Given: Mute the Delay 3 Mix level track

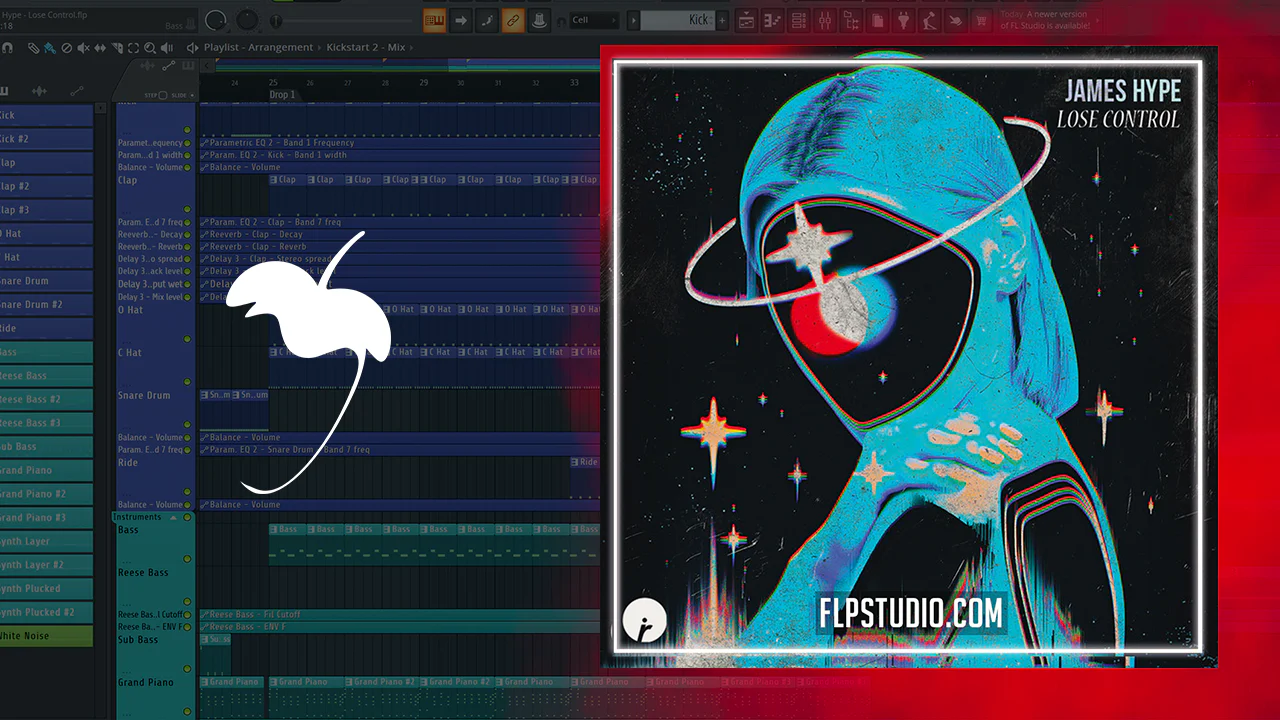Looking at the screenshot, I should coord(187,297).
